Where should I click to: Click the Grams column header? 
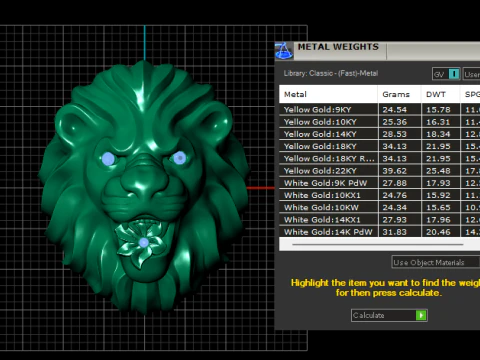tap(399, 94)
